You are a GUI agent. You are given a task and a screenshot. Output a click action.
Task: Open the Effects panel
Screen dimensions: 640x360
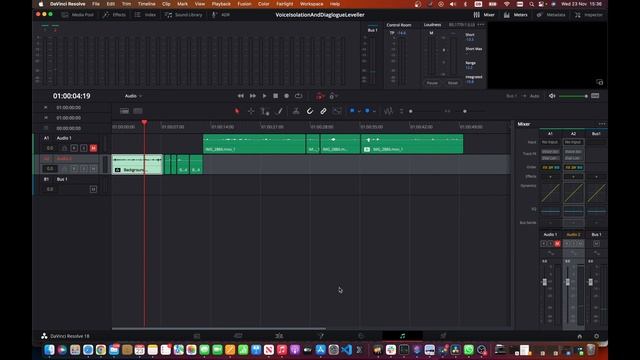[x=114, y=15]
